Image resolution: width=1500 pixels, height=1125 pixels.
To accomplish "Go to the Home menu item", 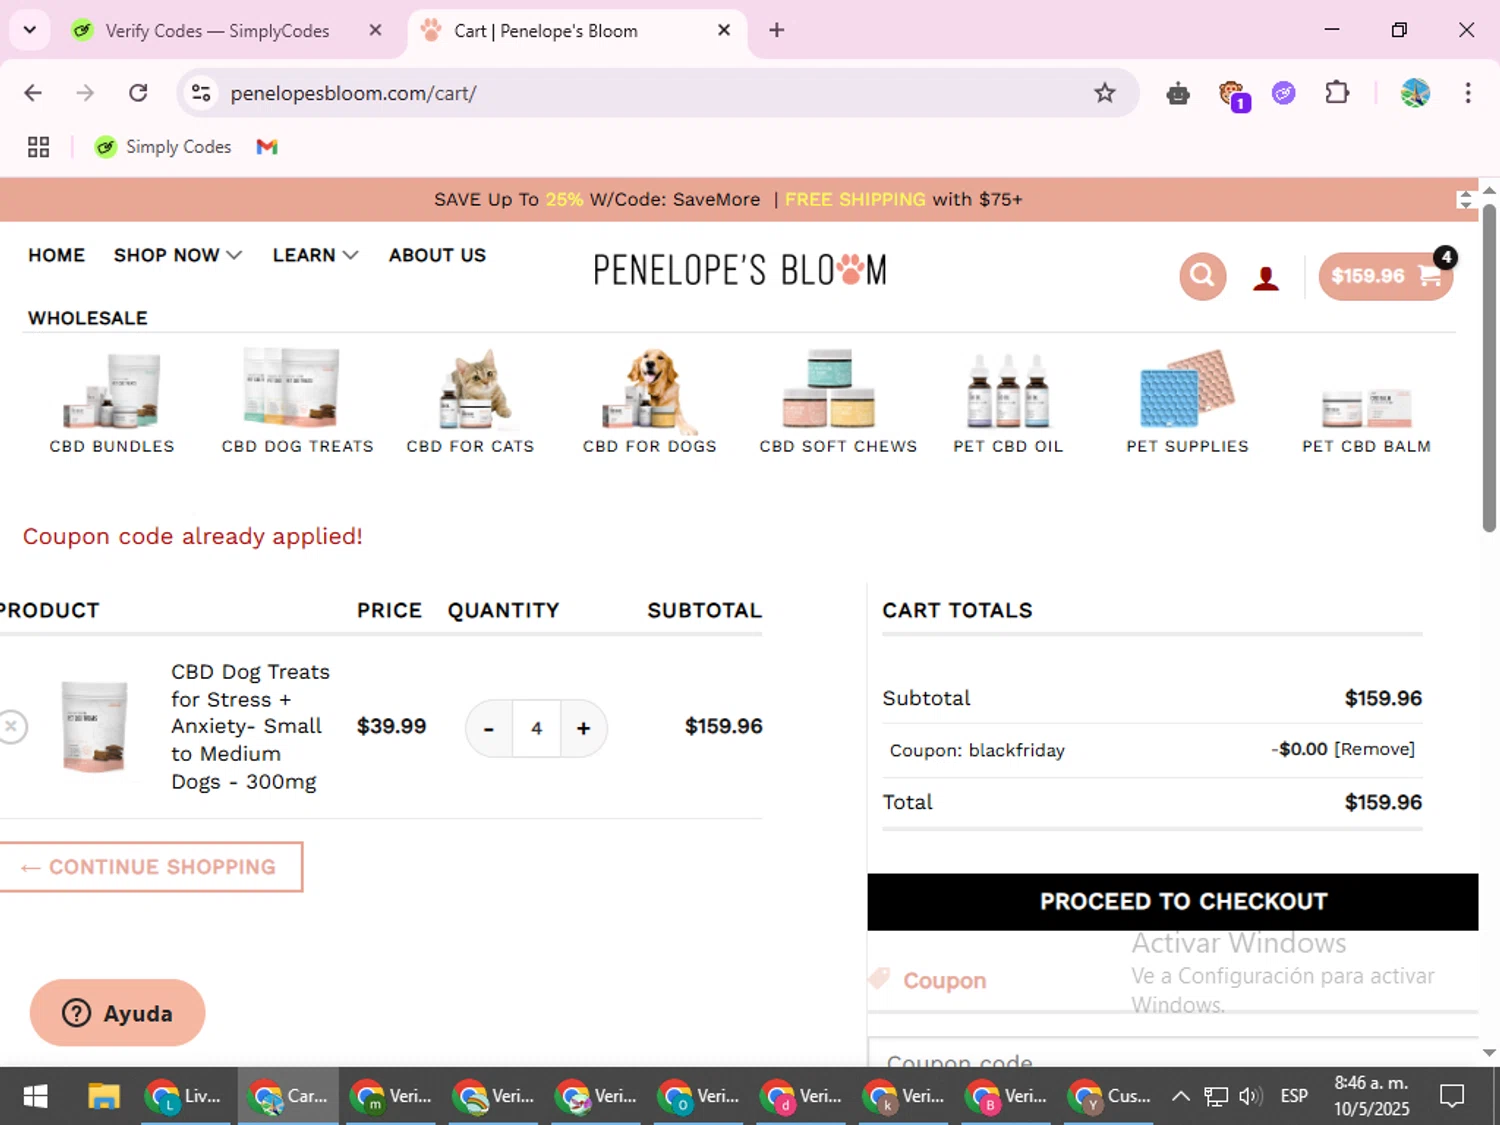I will coord(56,255).
